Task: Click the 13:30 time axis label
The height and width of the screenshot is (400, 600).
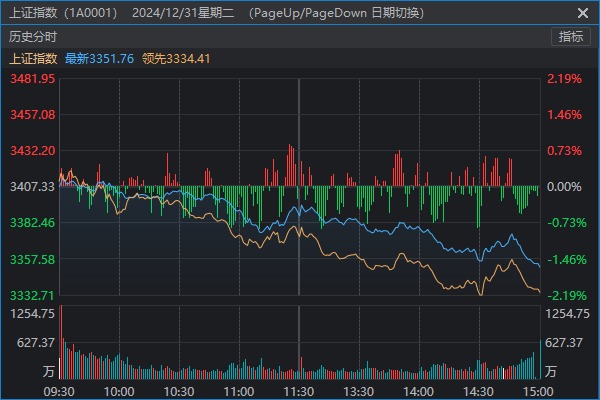Action: [359, 391]
